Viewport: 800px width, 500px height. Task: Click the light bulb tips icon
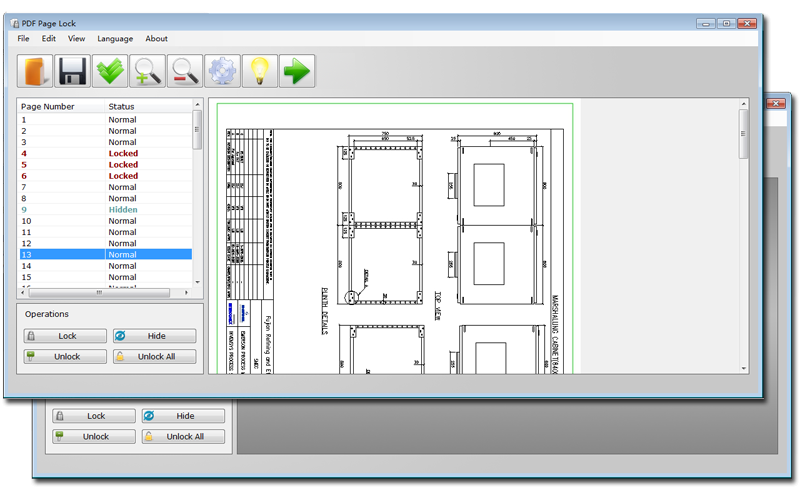coord(260,71)
